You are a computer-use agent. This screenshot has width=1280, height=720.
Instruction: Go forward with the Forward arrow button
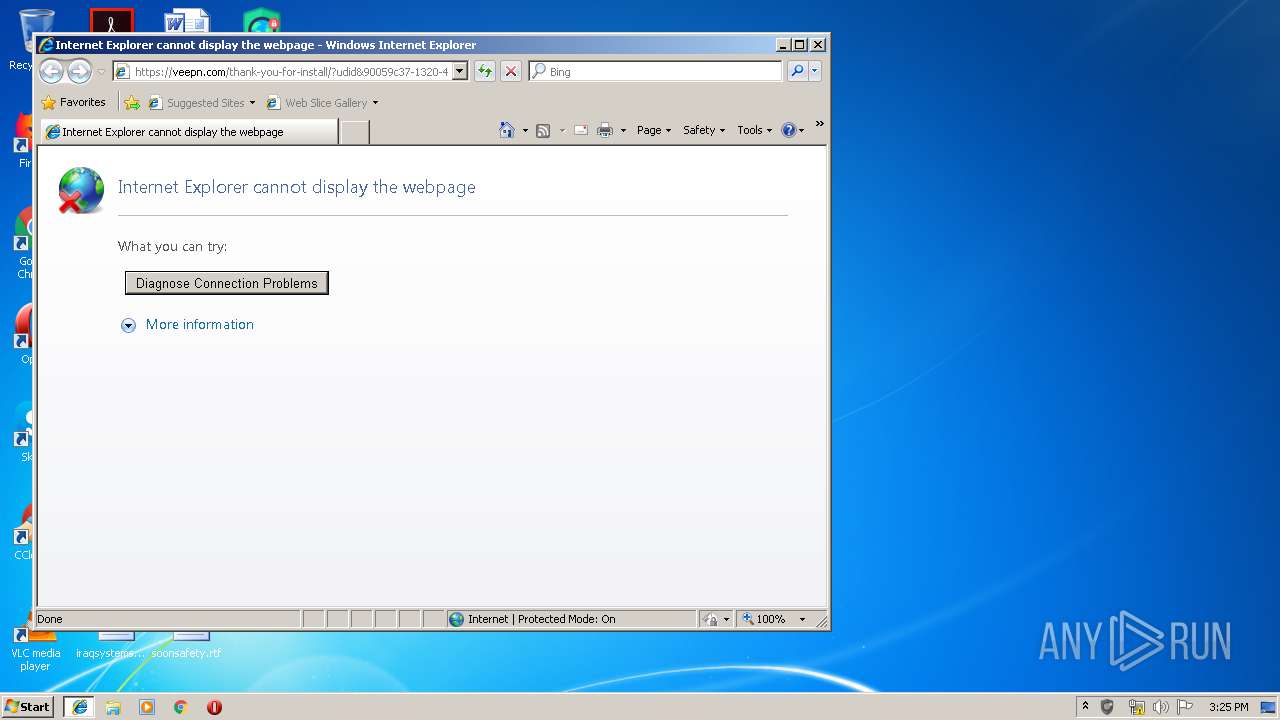pyautogui.click(x=79, y=71)
